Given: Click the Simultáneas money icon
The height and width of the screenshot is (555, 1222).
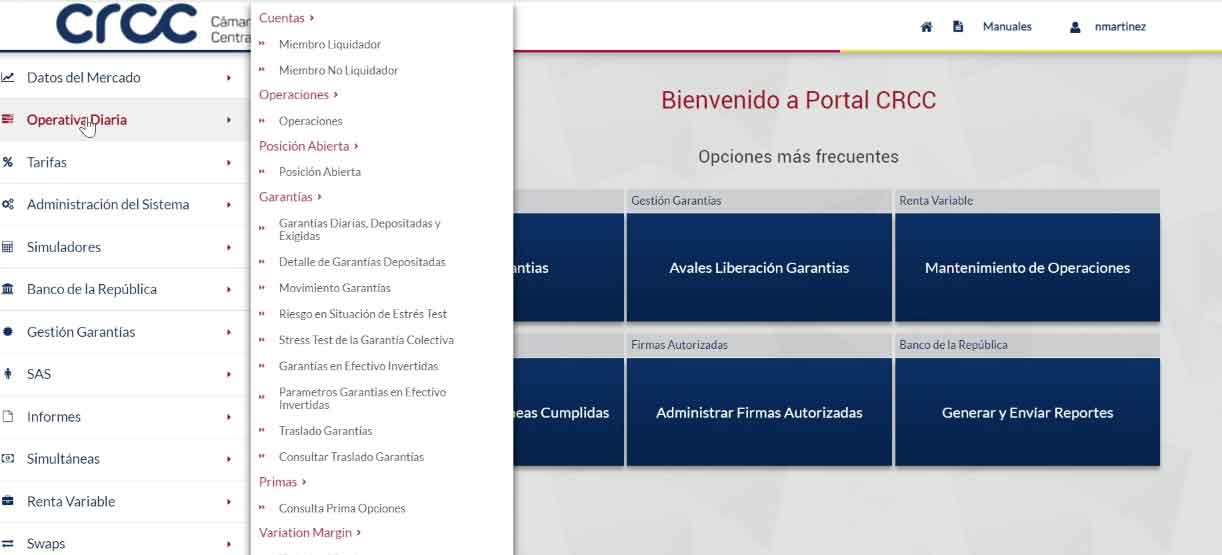Looking at the screenshot, I should click(x=7, y=459).
